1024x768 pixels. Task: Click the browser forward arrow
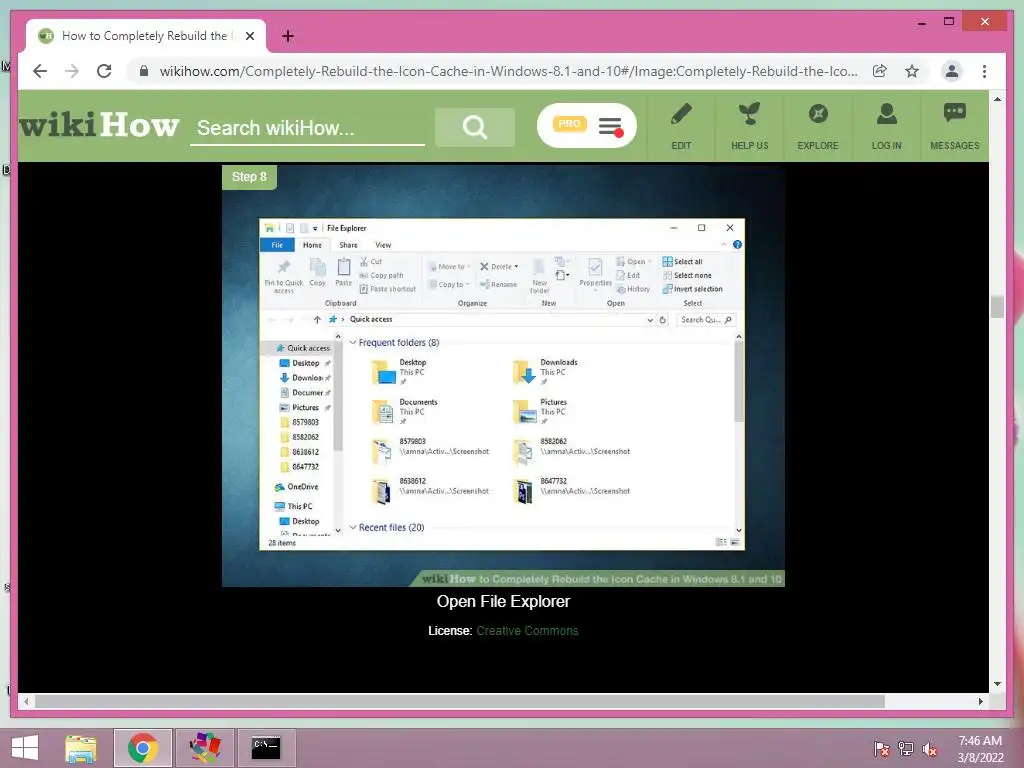tap(72, 71)
